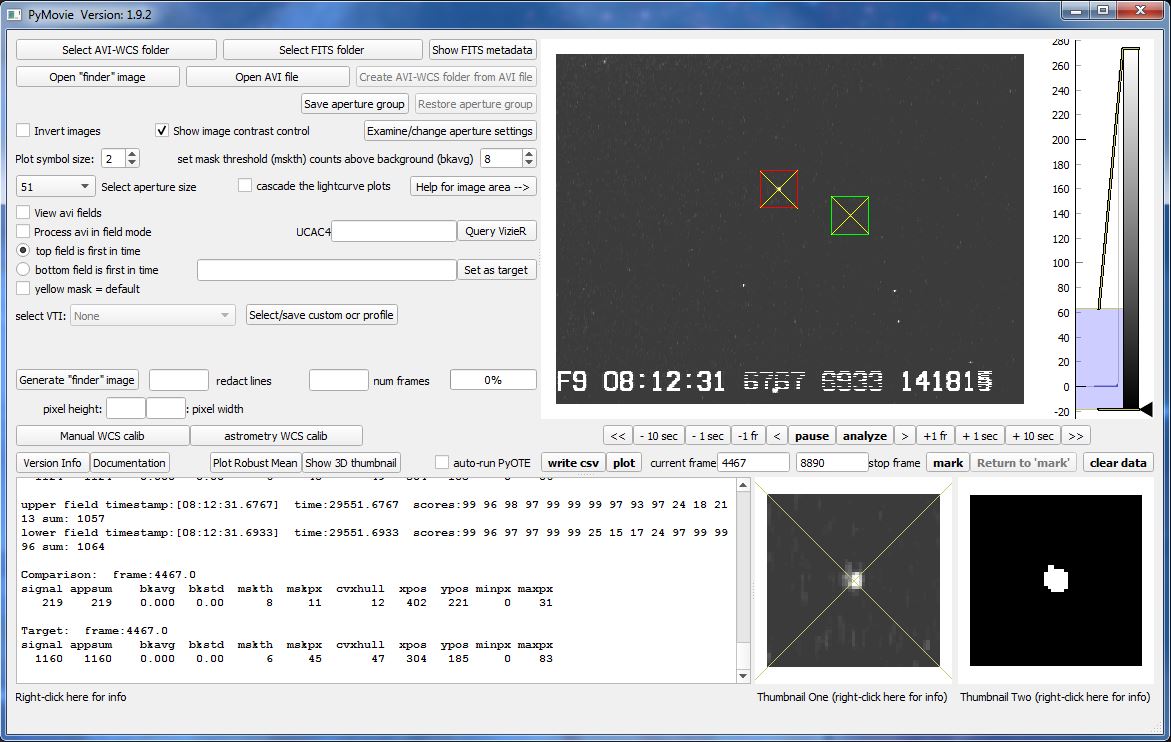This screenshot has height=742, width=1171.
Task: Toggle auto-run PyOTE checkbox
Action: tap(442, 463)
